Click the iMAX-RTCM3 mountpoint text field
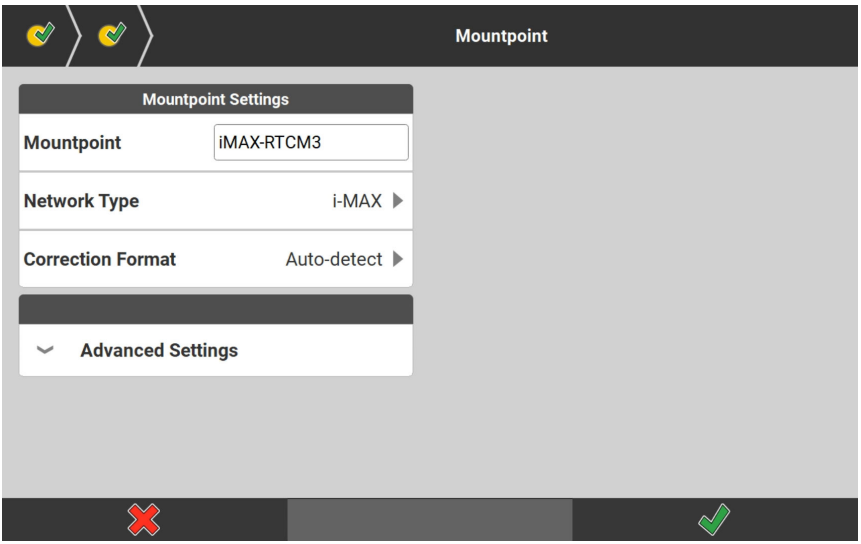 pos(311,143)
